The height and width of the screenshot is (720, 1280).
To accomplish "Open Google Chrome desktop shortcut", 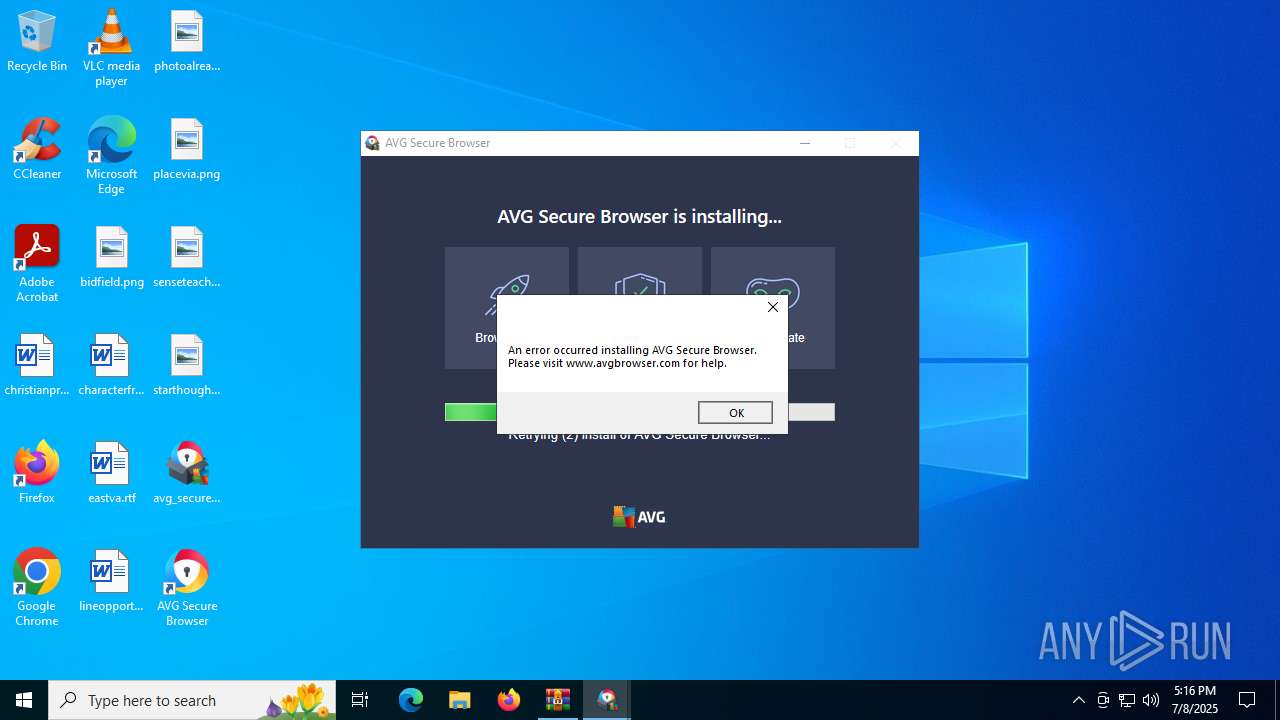I will pyautogui.click(x=37, y=588).
